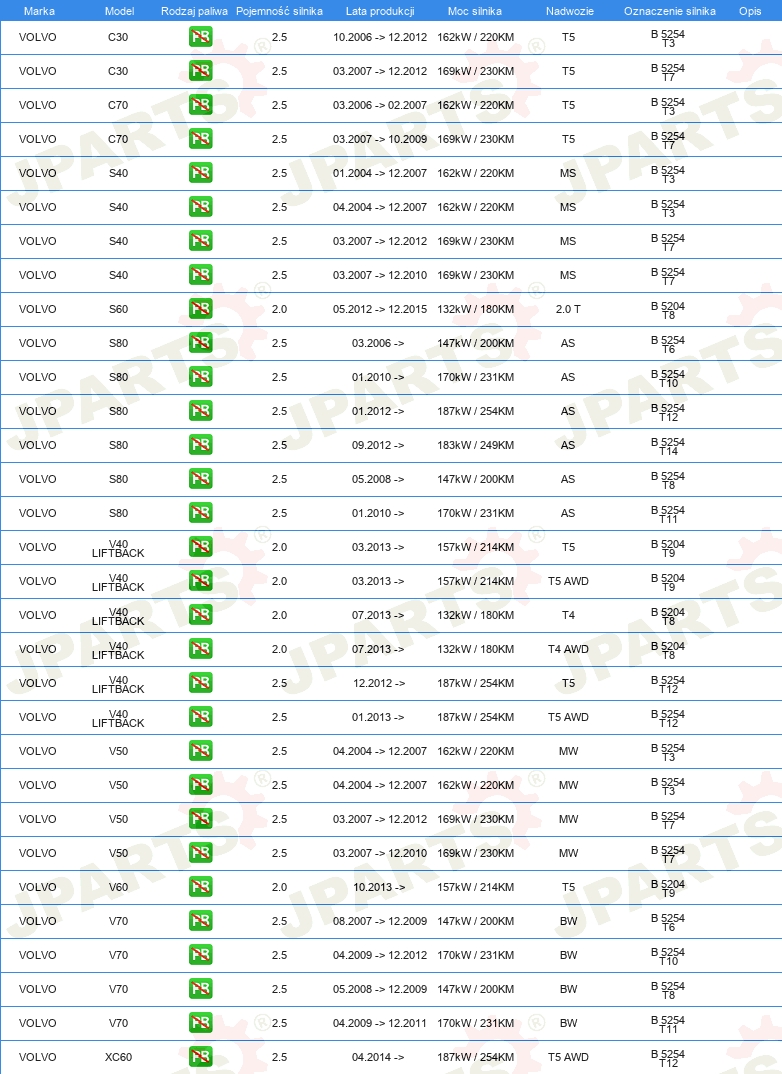Click fuel icon in V70 08.2007 row
Image resolution: width=782 pixels, height=1074 pixels.
coord(201,921)
